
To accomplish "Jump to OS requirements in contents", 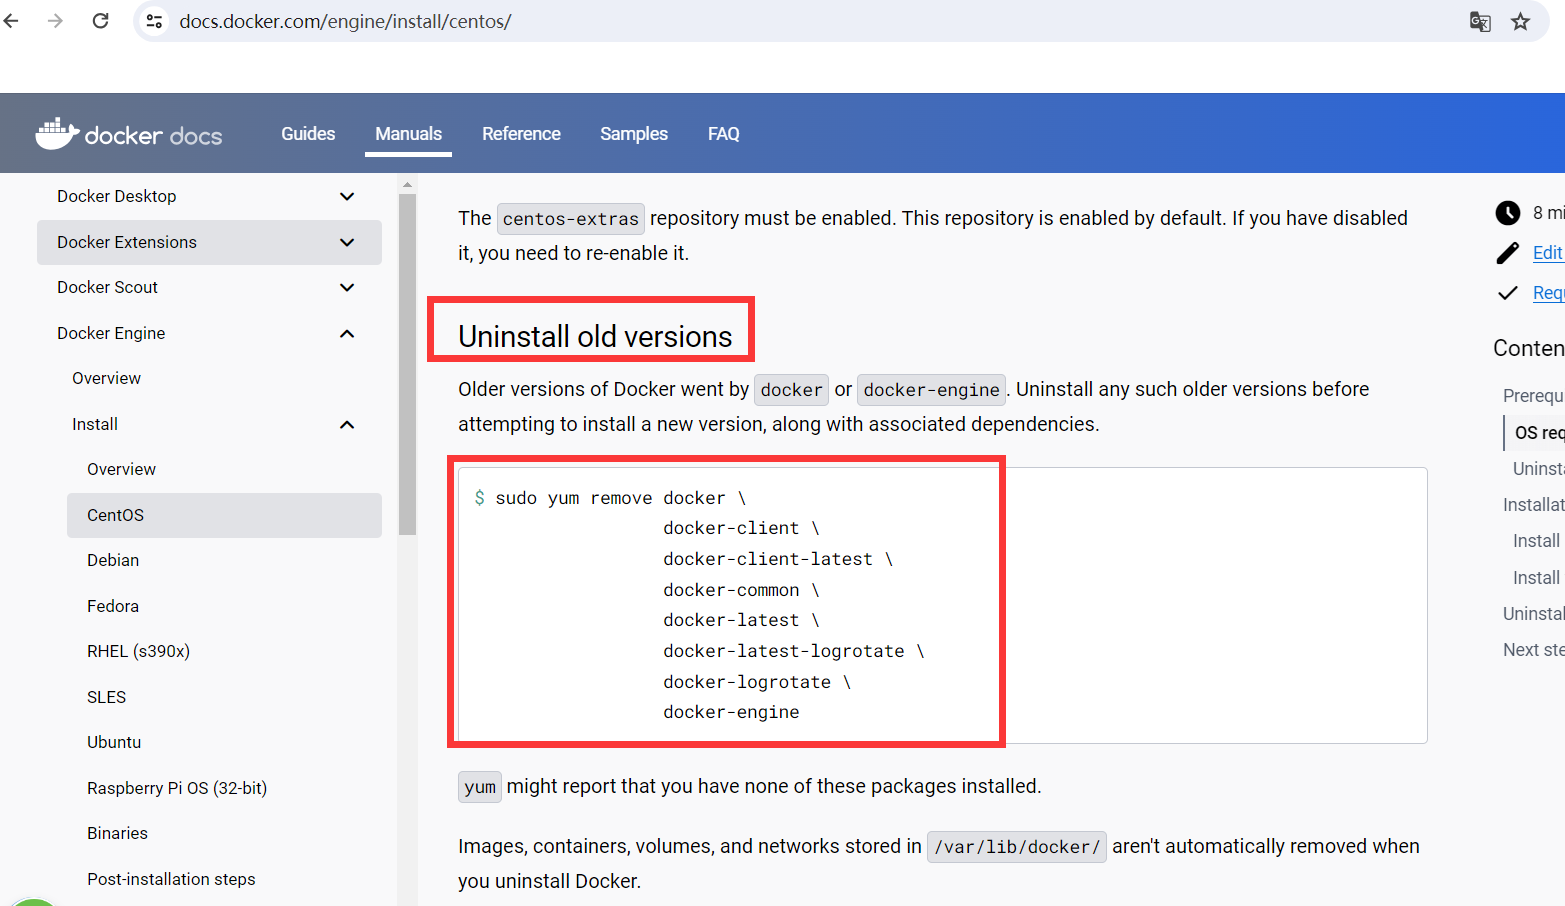I will (x=1539, y=433).
